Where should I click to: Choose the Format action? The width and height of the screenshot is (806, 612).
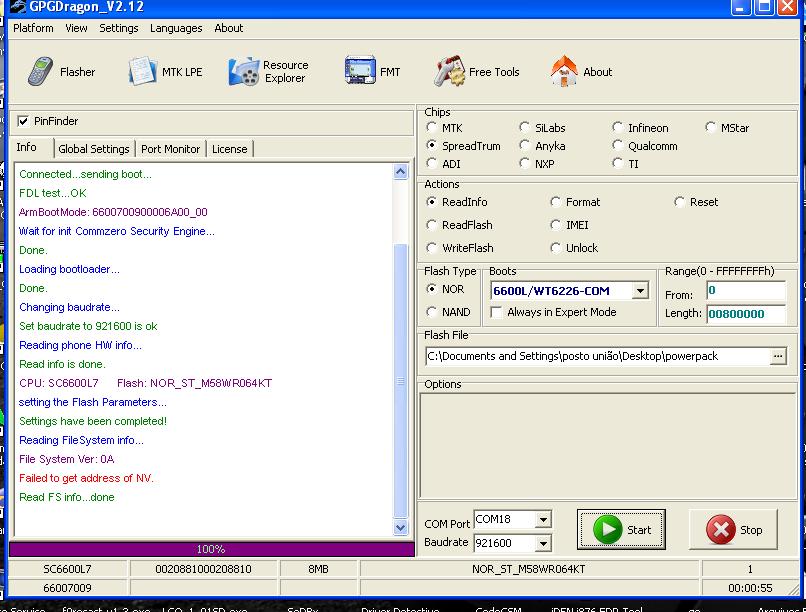coord(555,202)
